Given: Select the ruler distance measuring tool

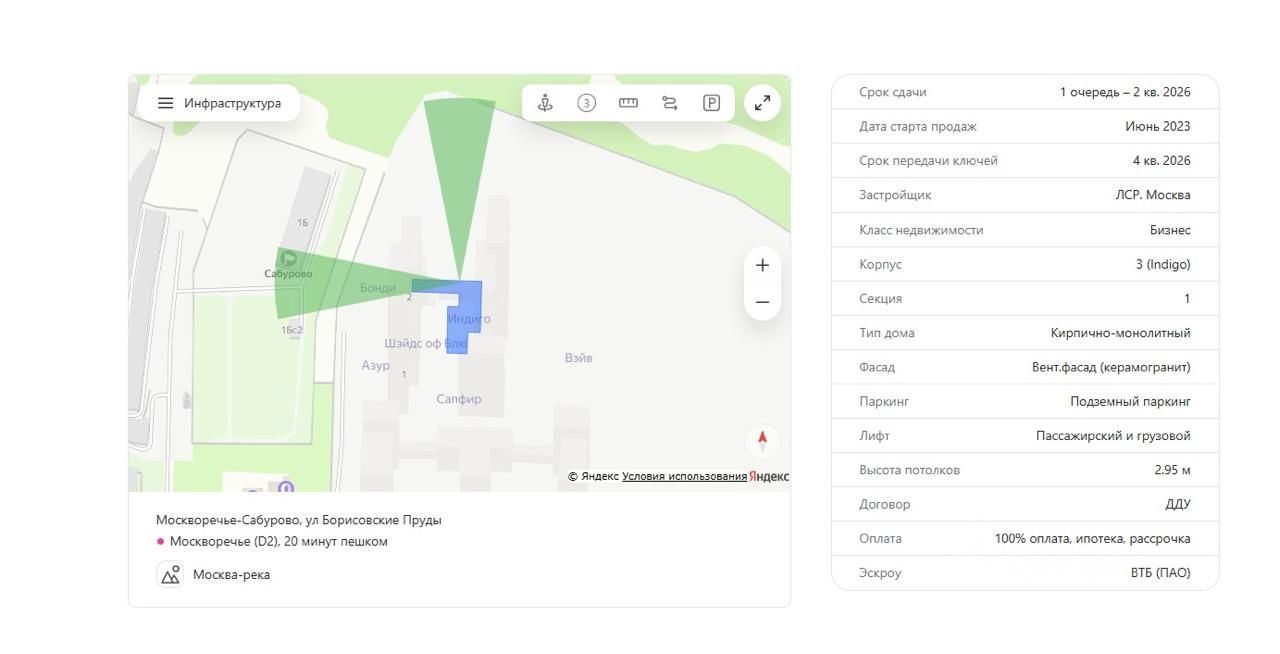Looking at the screenshot, I should point(628,103).
